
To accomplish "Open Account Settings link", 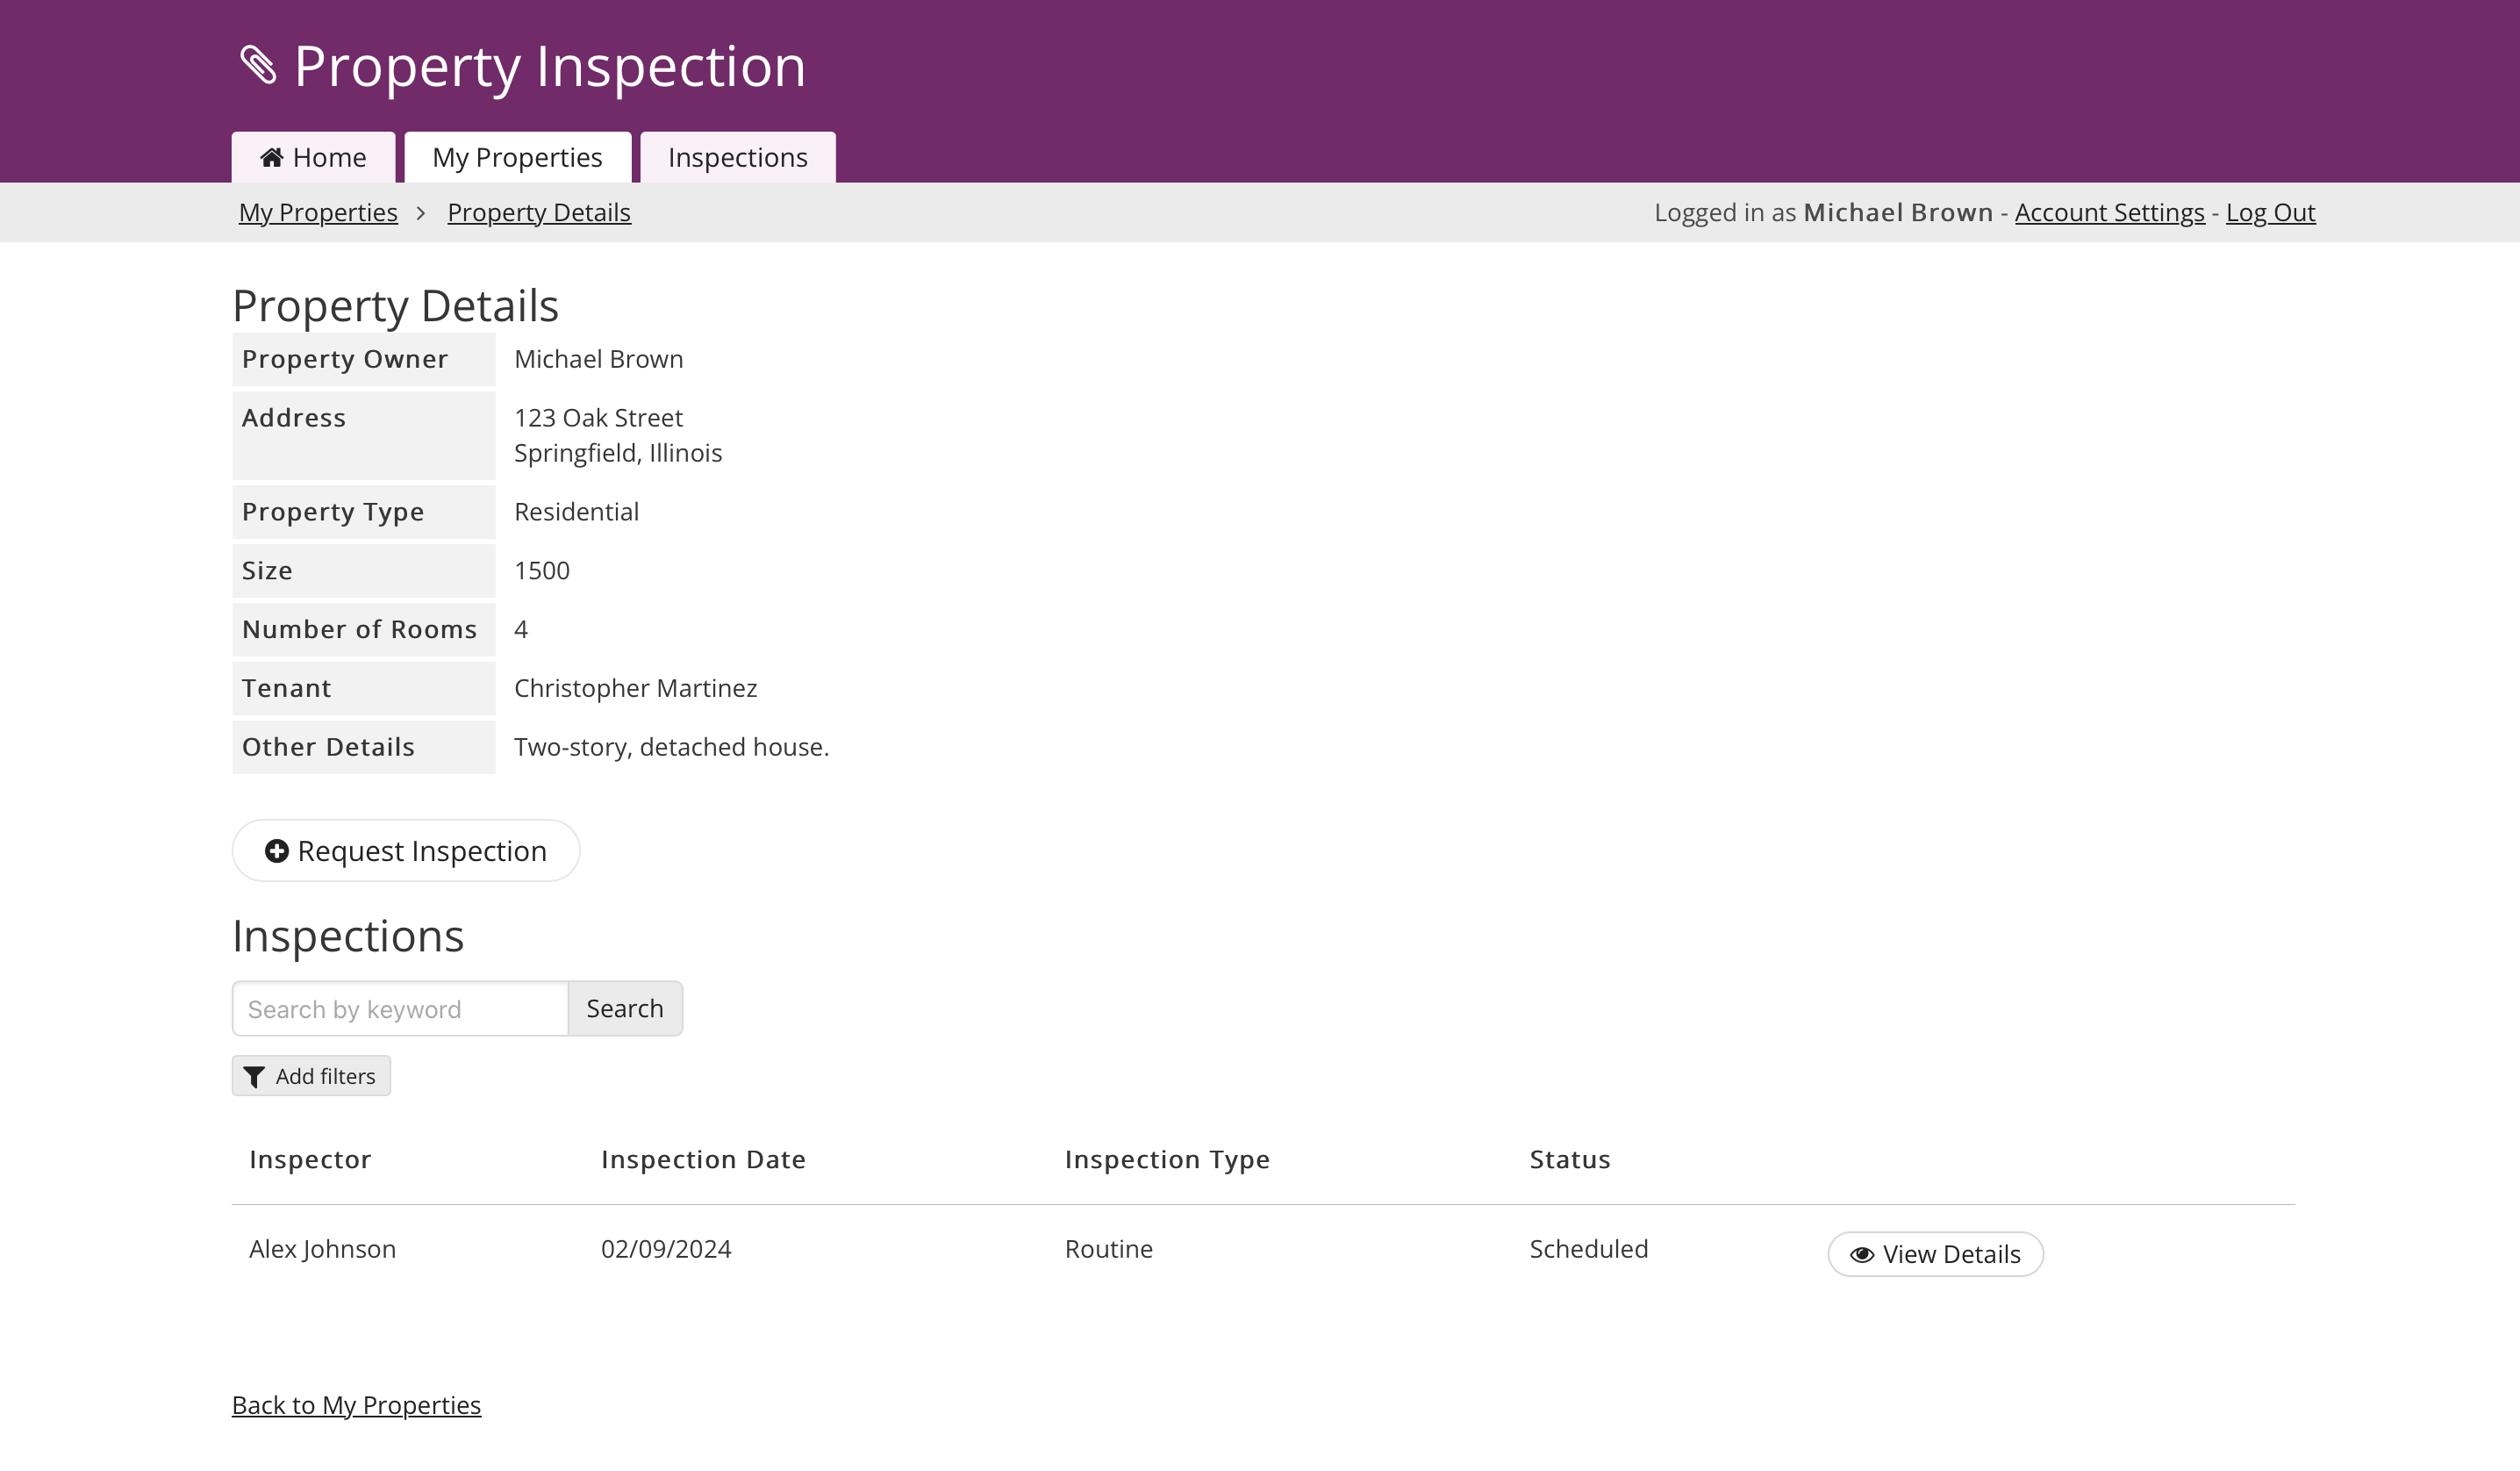I will 2109,213.
